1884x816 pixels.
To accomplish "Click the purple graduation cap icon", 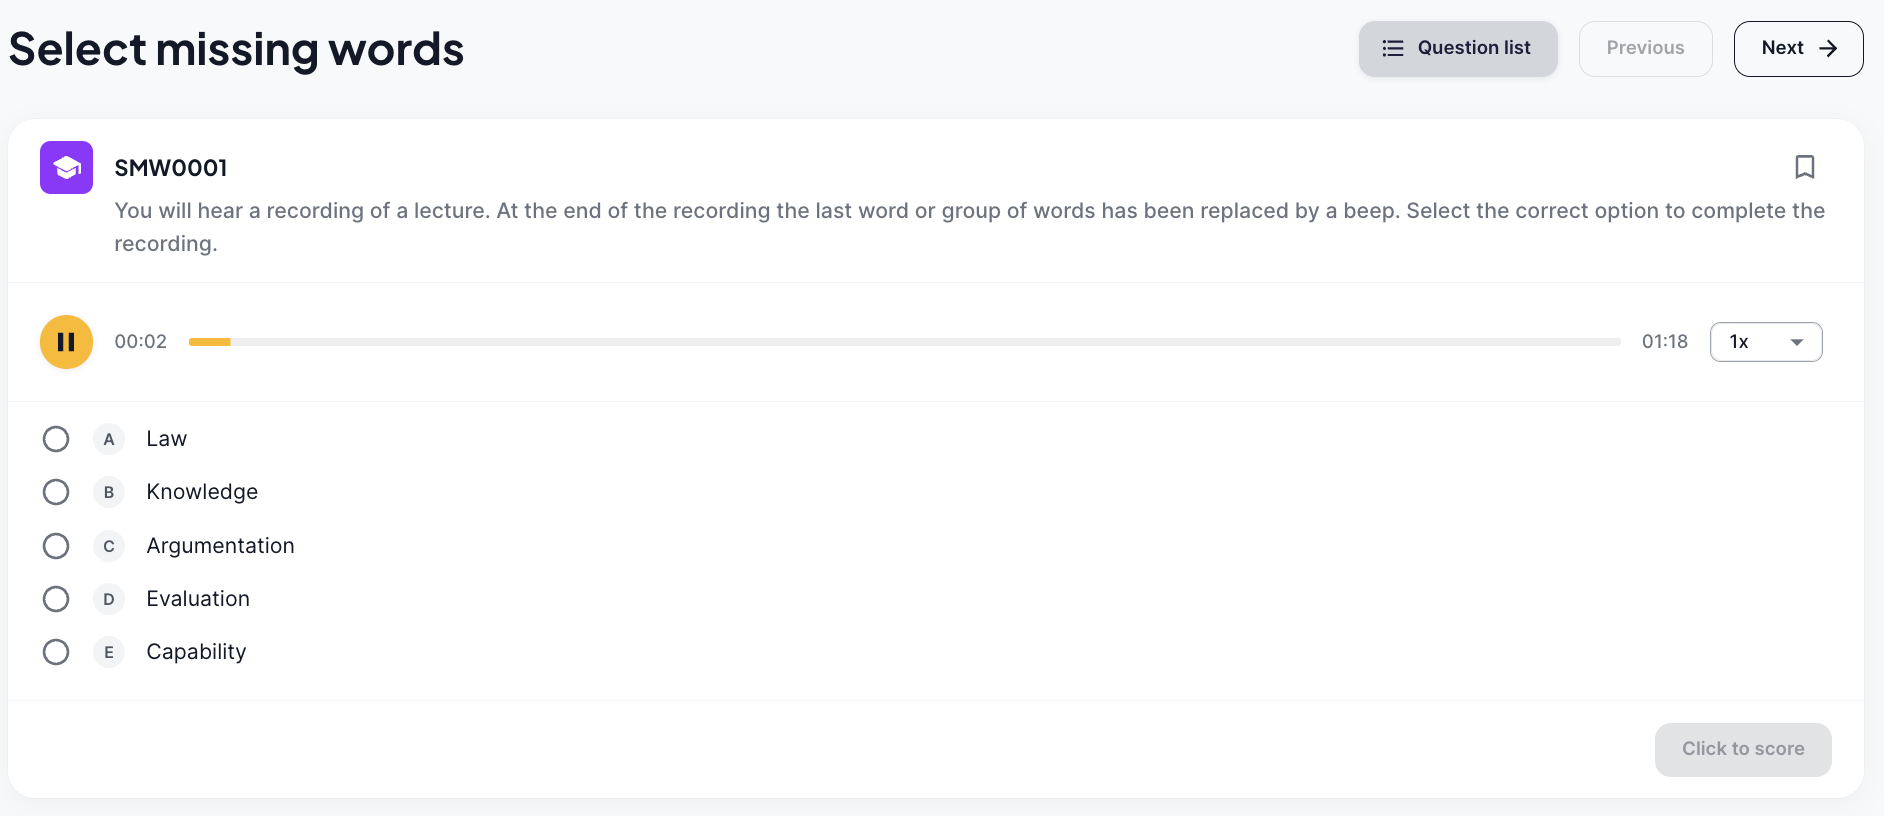I will [x=66, y=167].
